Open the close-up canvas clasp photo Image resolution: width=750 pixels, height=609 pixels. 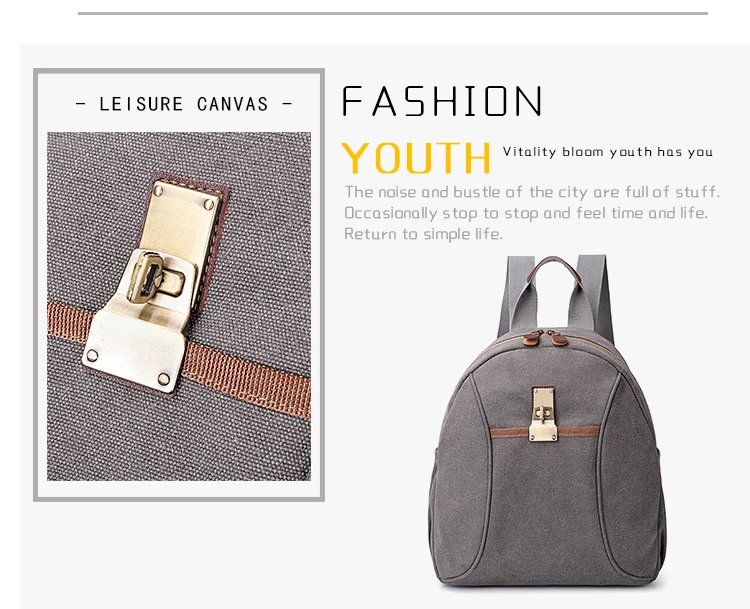[179, 306]
